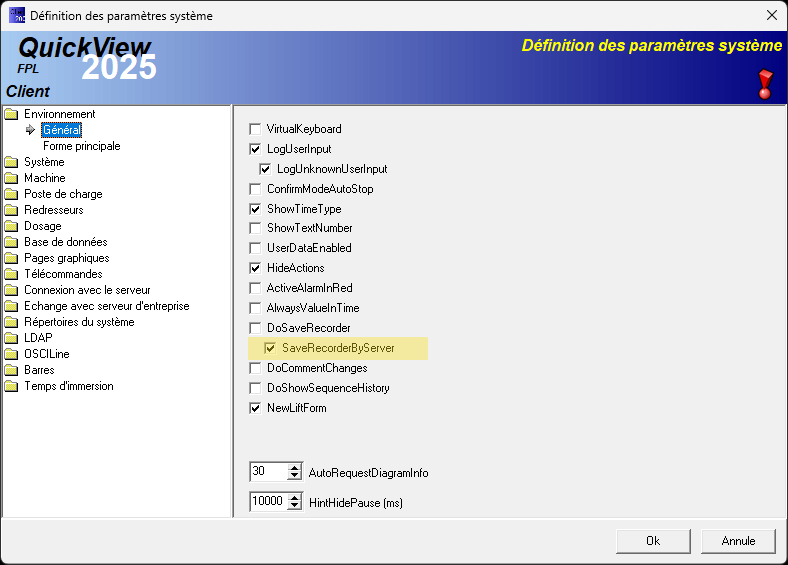Cancel with the Annule button
788x565 pixels.
[738, 541]
